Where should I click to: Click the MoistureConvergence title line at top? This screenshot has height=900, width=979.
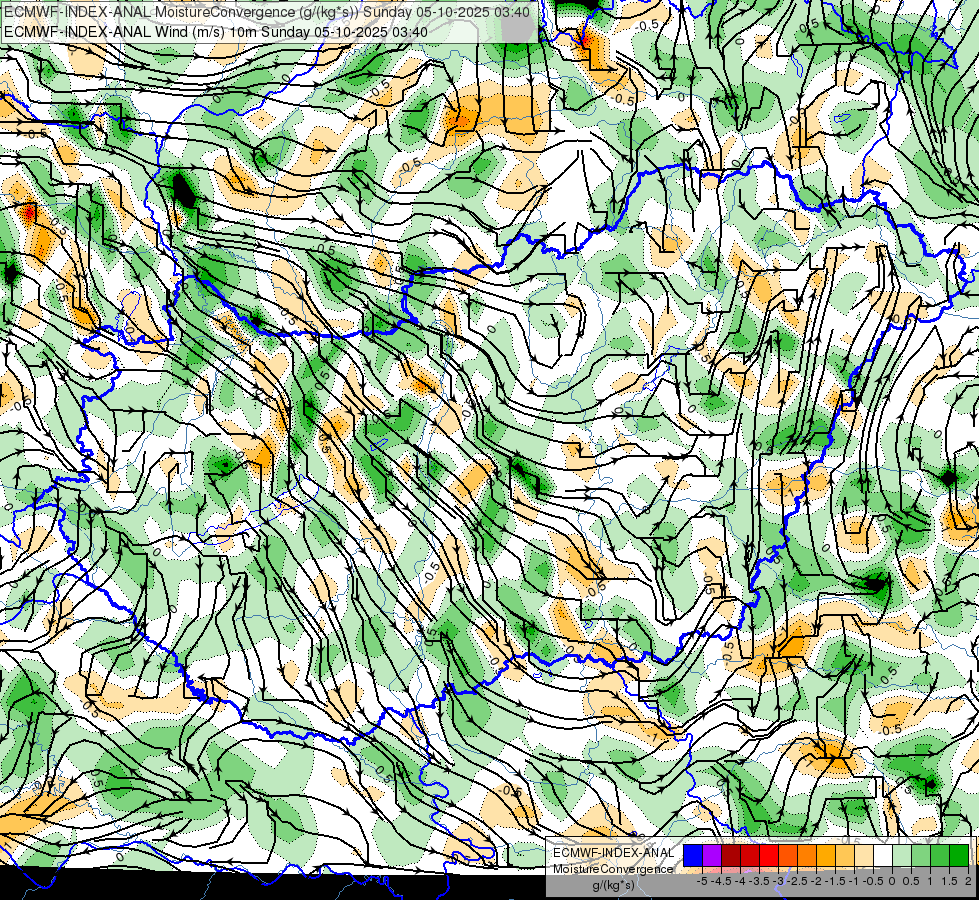(267, 12)
